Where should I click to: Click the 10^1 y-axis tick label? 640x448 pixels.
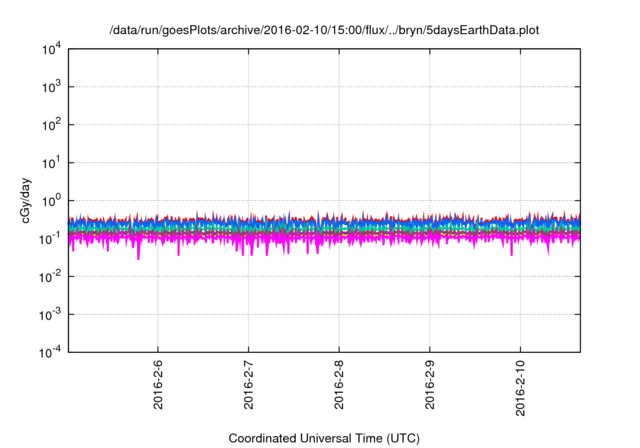(51, 163)
